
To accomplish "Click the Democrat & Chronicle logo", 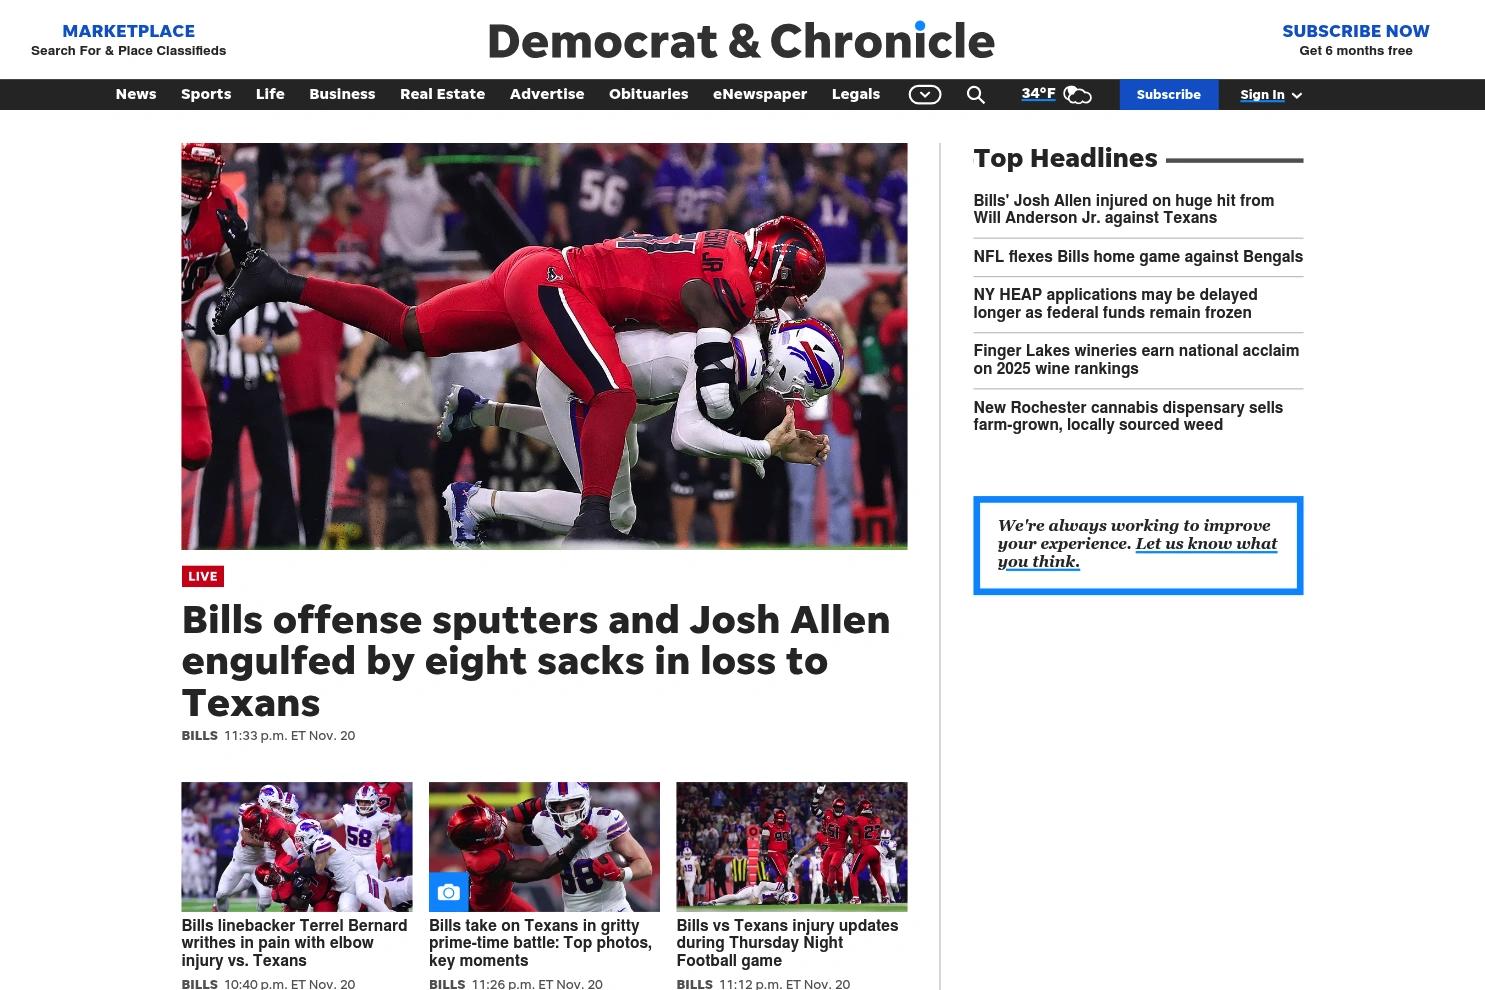I will tap(741, 41).
